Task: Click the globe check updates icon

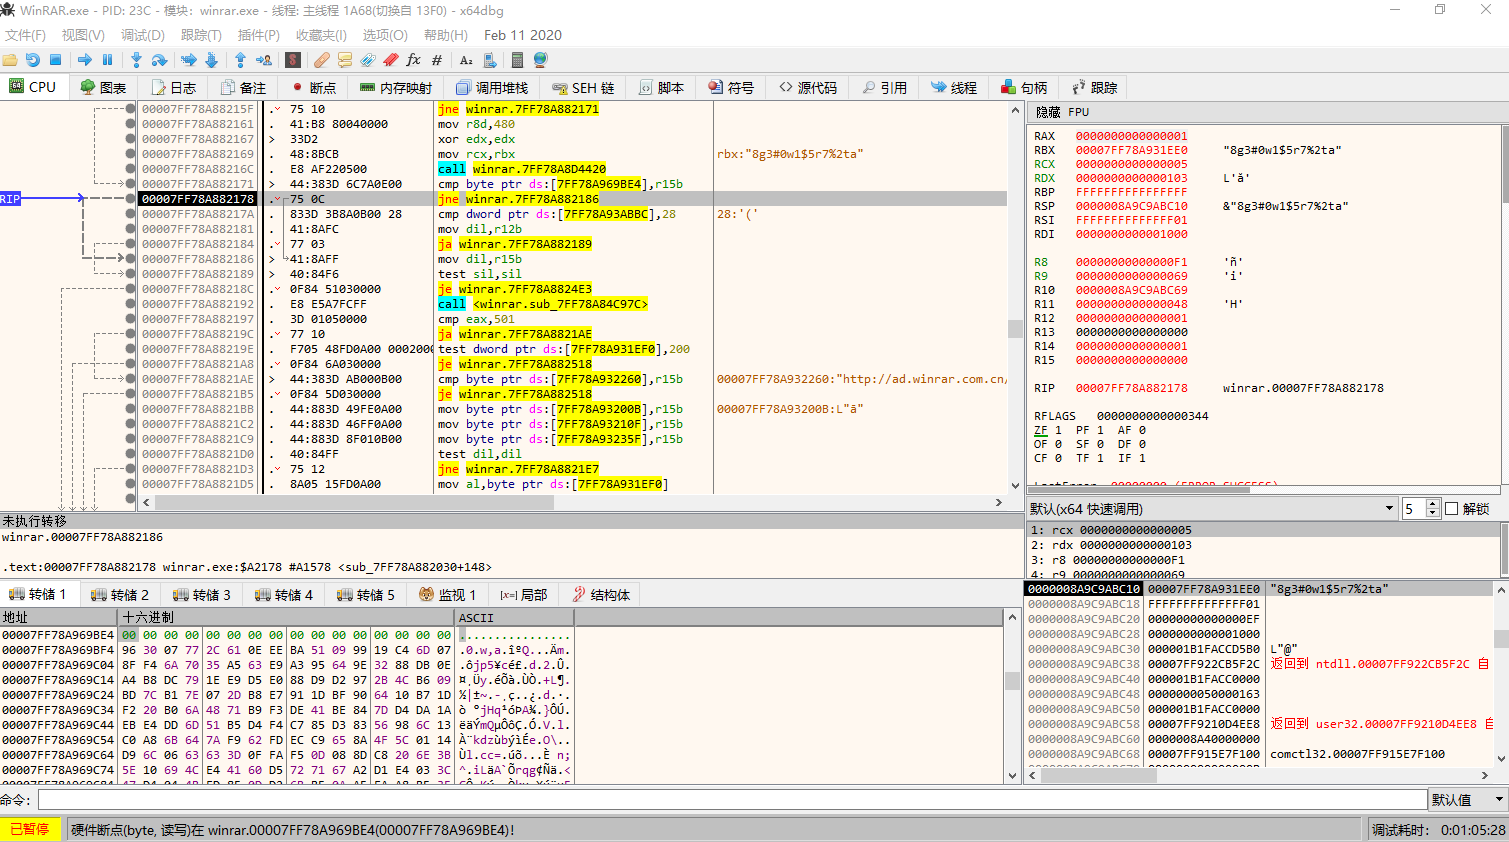Action: pos(540,60)
